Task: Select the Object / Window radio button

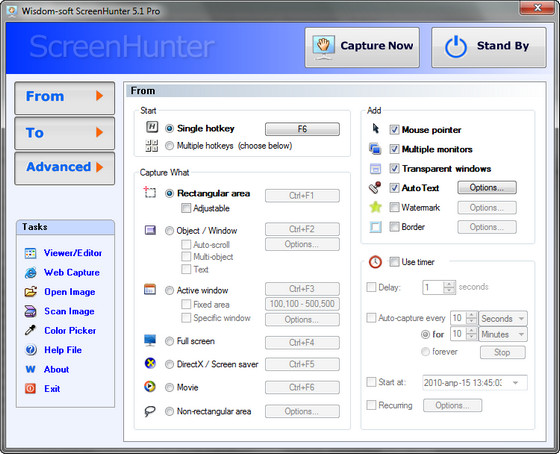Action: click(169, 231)
